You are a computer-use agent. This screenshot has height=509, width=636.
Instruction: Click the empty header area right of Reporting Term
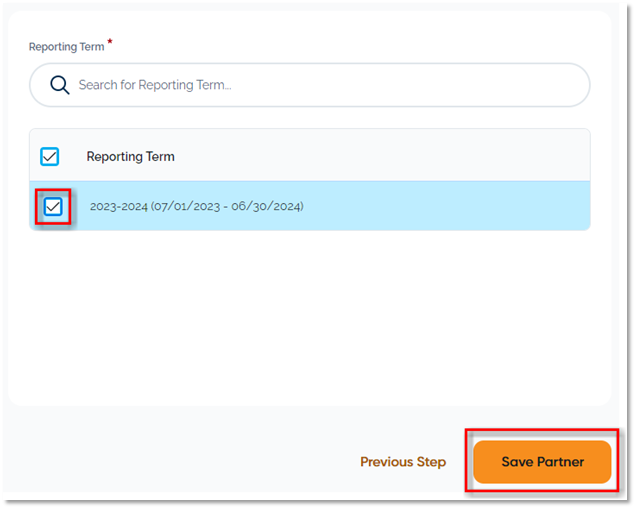point(400,156)
